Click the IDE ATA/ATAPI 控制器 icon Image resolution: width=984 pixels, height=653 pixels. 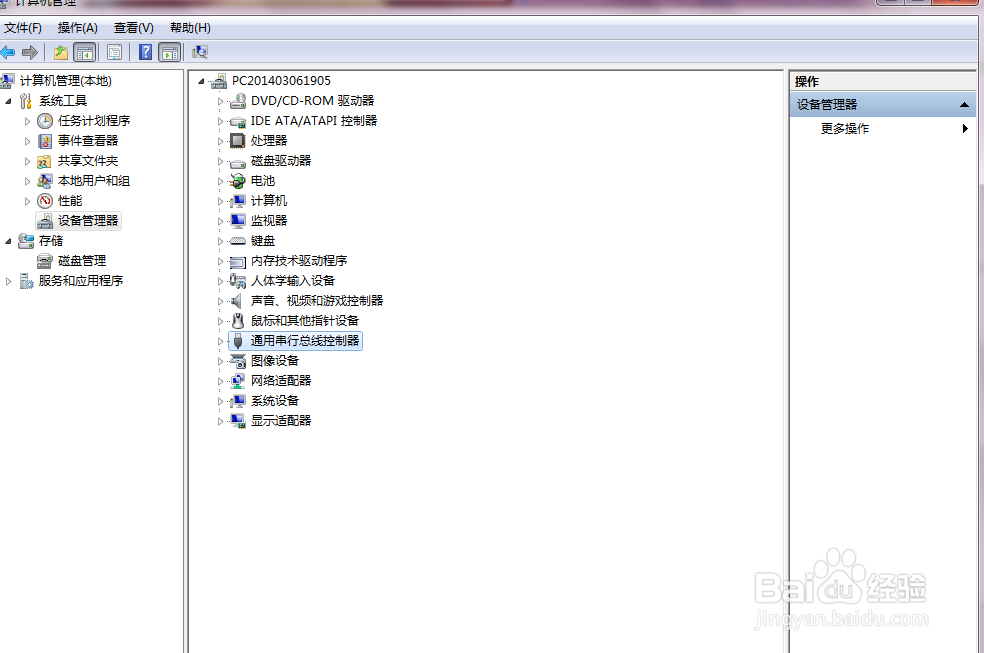[237, 120]
